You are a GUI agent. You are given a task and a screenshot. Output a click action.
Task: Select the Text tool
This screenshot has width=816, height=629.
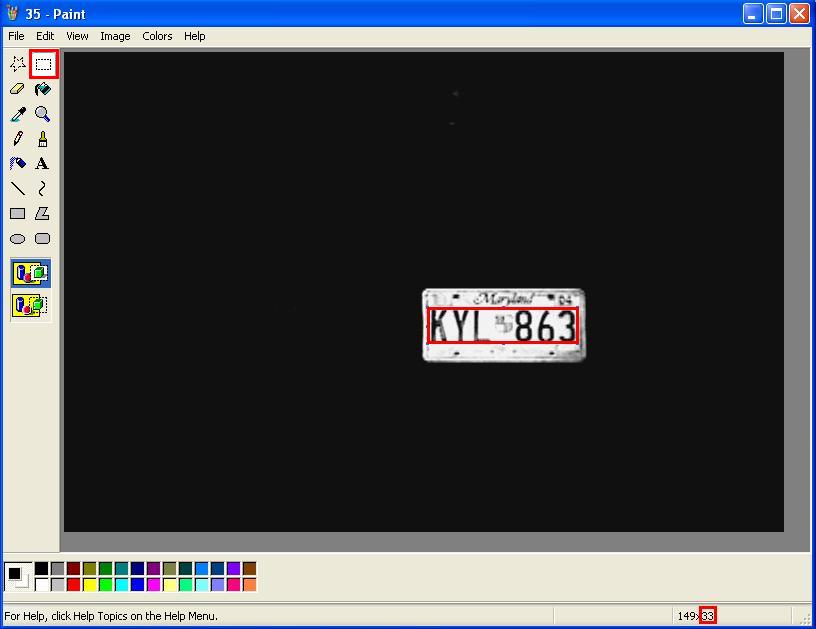[x=43, y=164]
